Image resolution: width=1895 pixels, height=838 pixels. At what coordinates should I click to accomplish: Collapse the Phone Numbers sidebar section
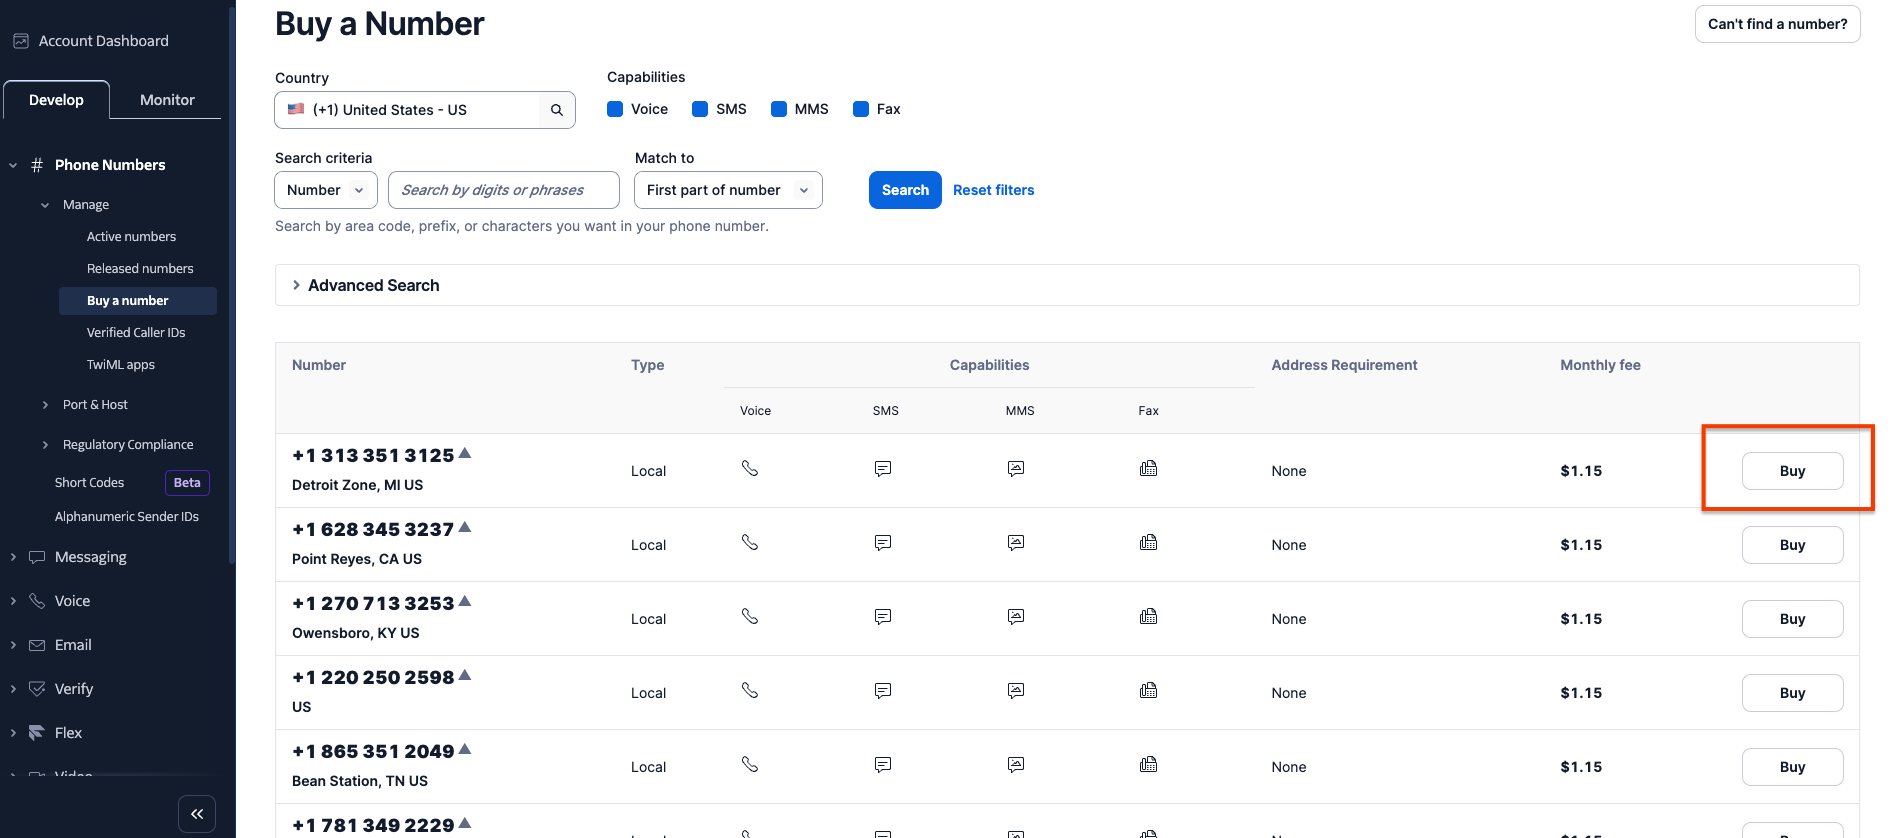(13, 165)
